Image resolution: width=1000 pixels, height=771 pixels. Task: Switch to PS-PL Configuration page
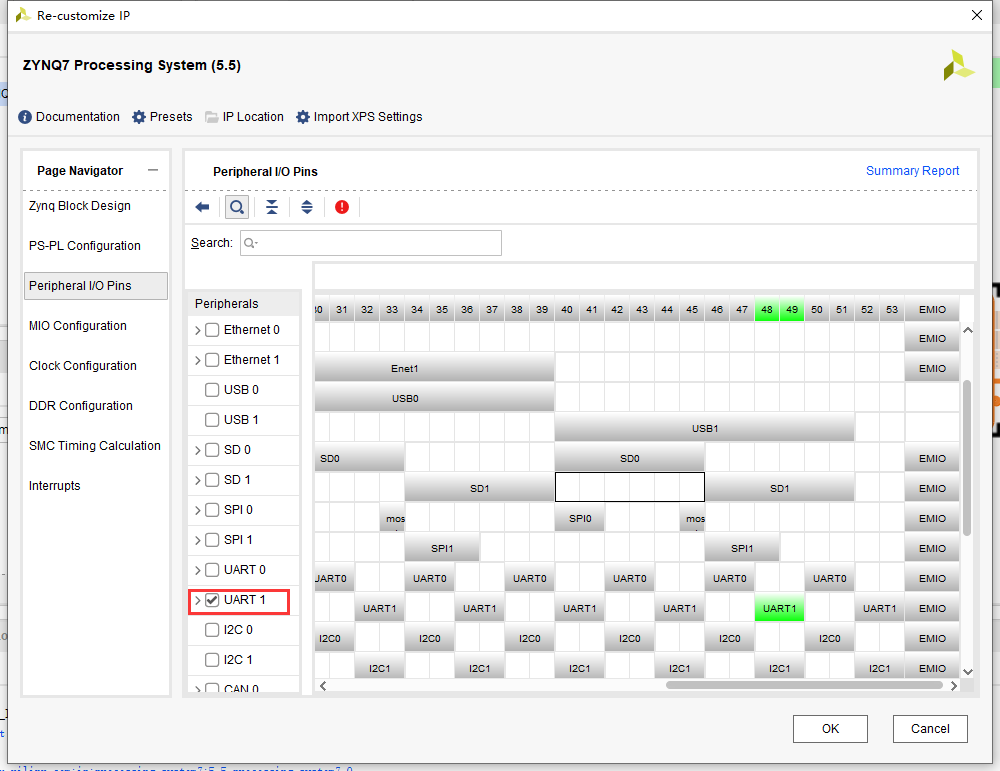coord(85,246)
